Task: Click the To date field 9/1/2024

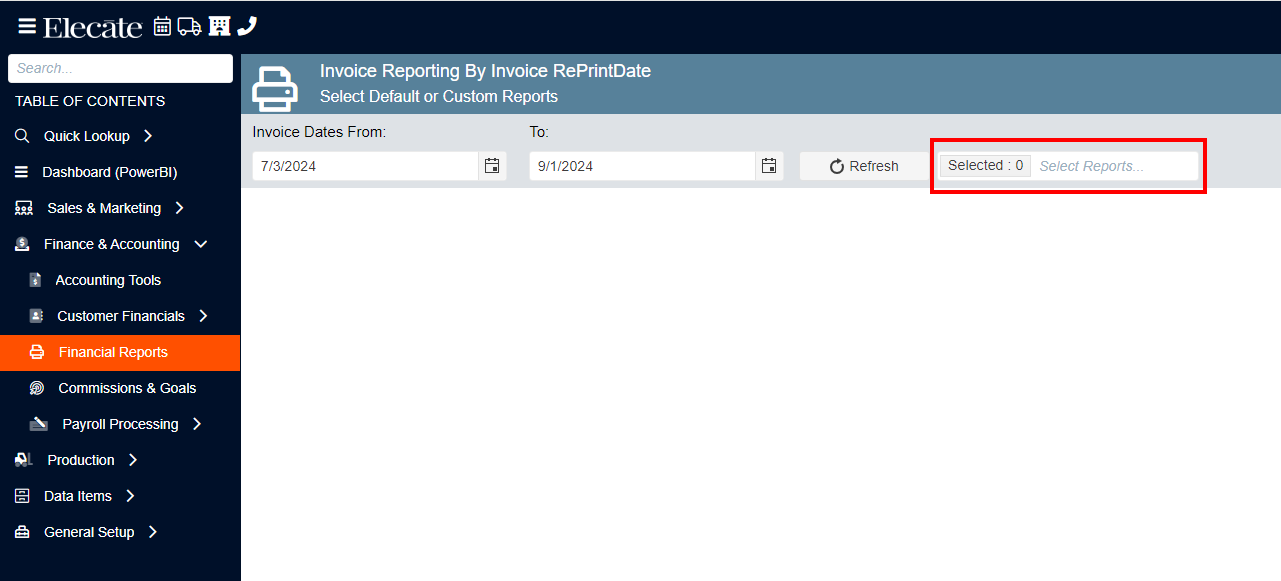Action: [642, 166]
